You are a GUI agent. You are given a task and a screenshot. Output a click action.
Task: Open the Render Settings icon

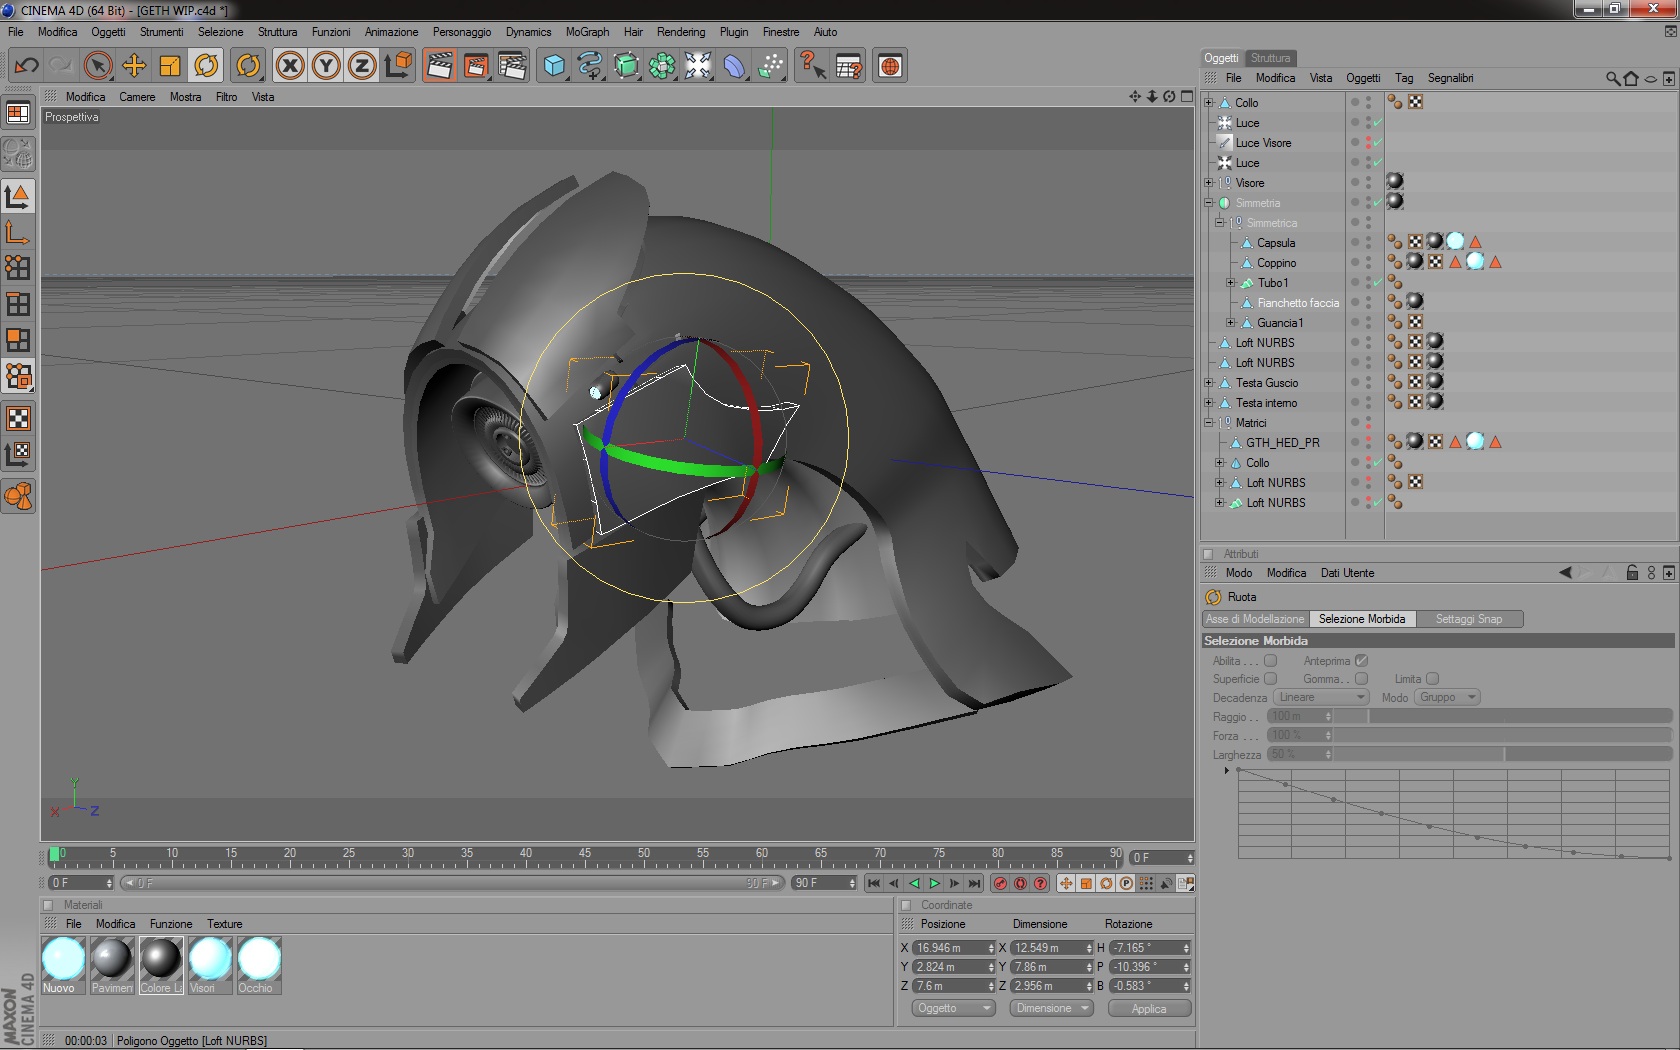click(512, 66)
